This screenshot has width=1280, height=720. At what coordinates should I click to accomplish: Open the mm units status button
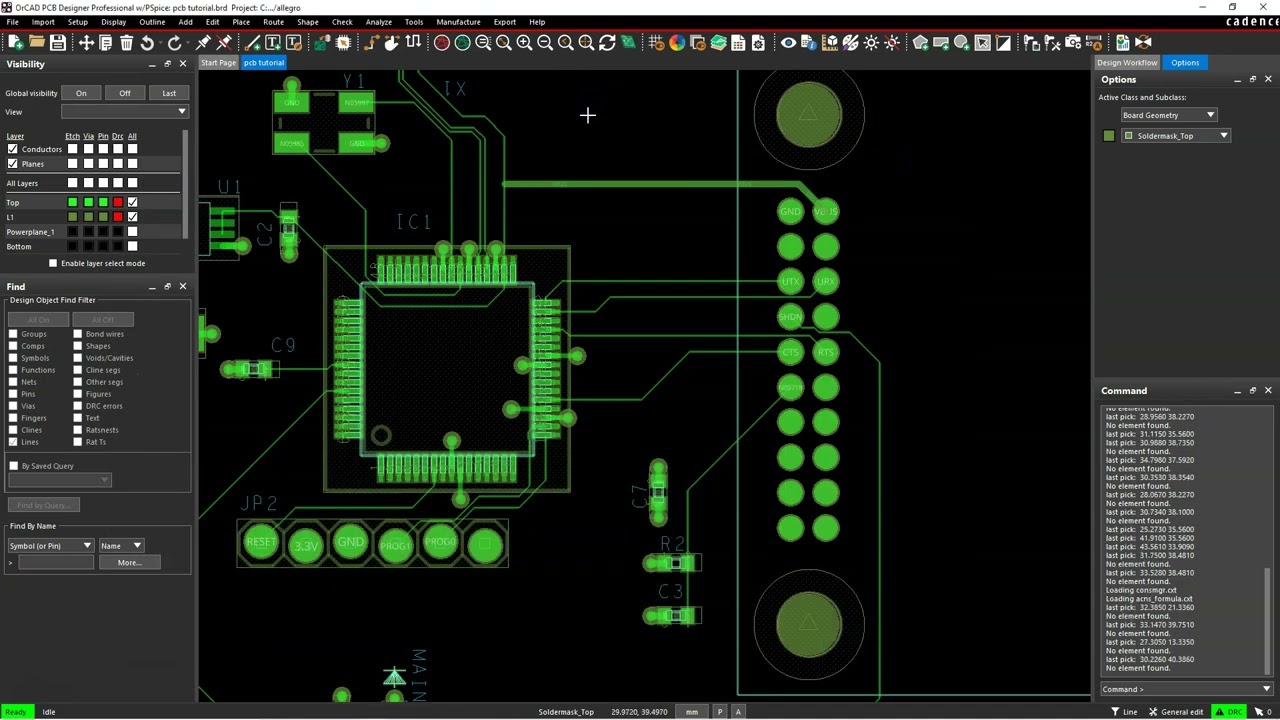point(691,712)
